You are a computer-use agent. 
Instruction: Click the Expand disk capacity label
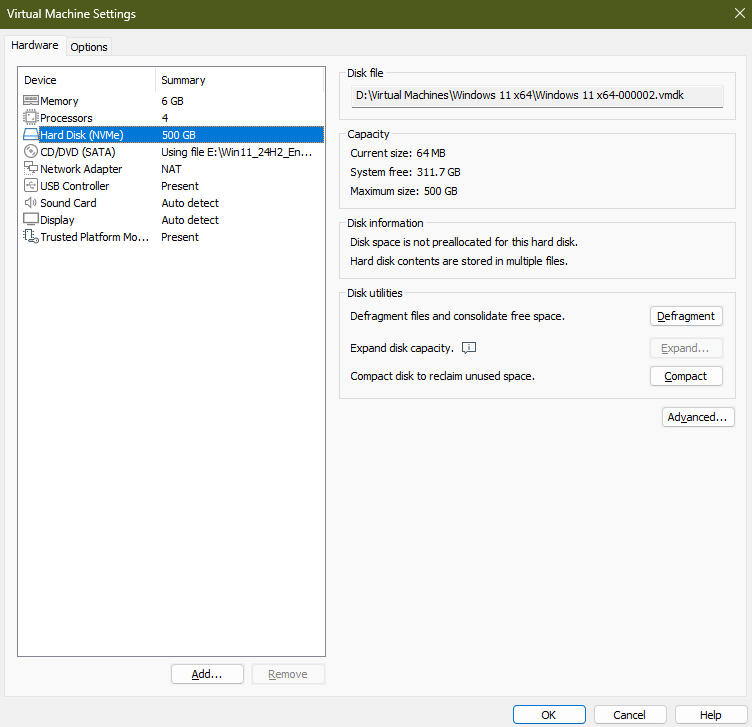tap(401, 348)
